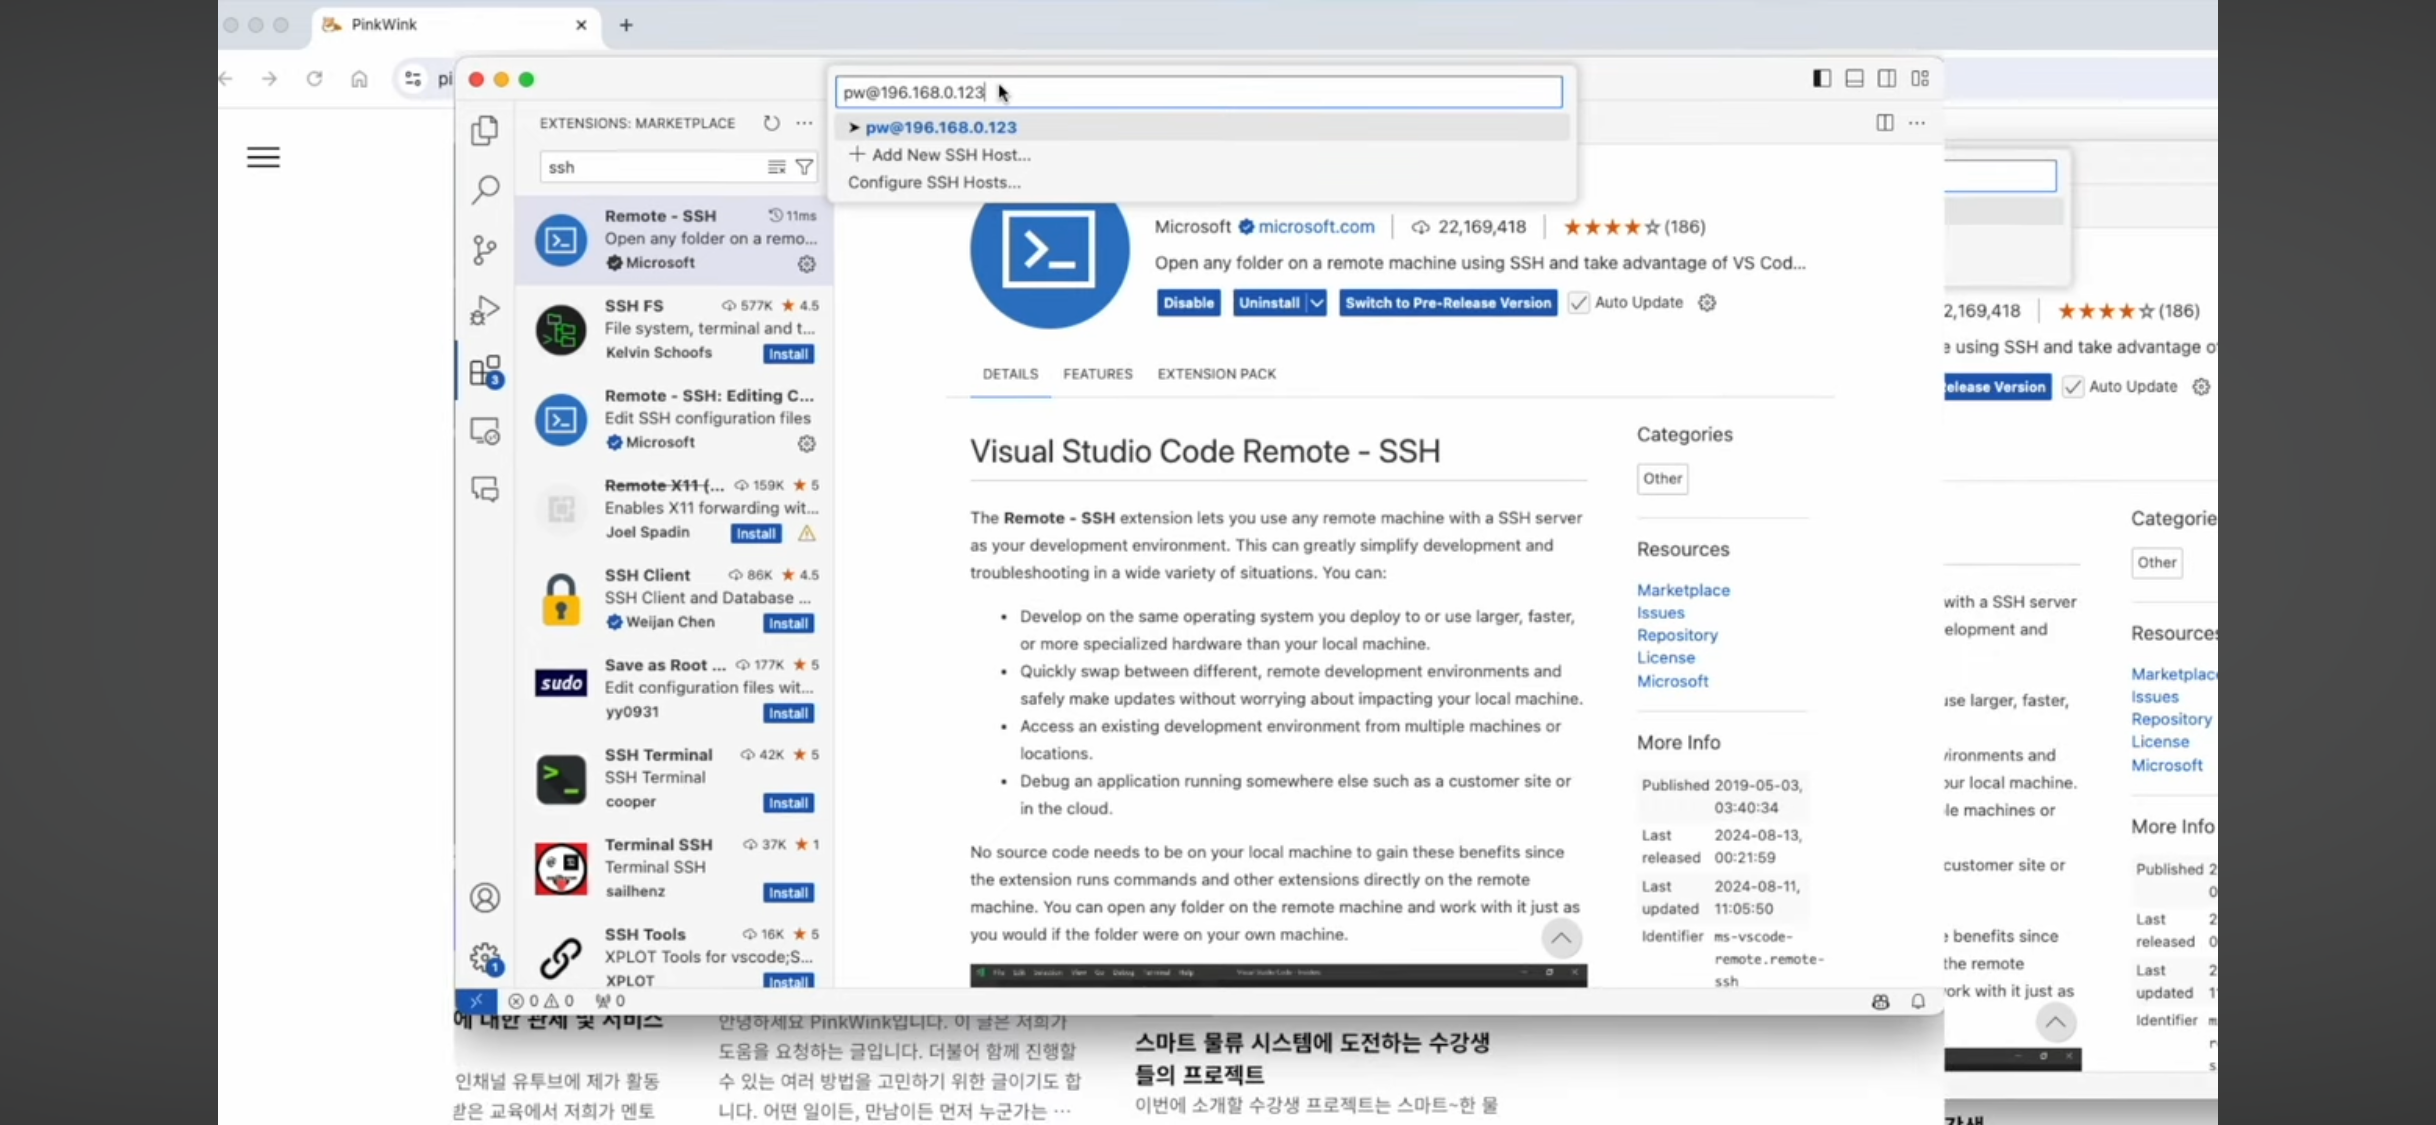Open the Remote Explorer icon

(x=485, y=431)
